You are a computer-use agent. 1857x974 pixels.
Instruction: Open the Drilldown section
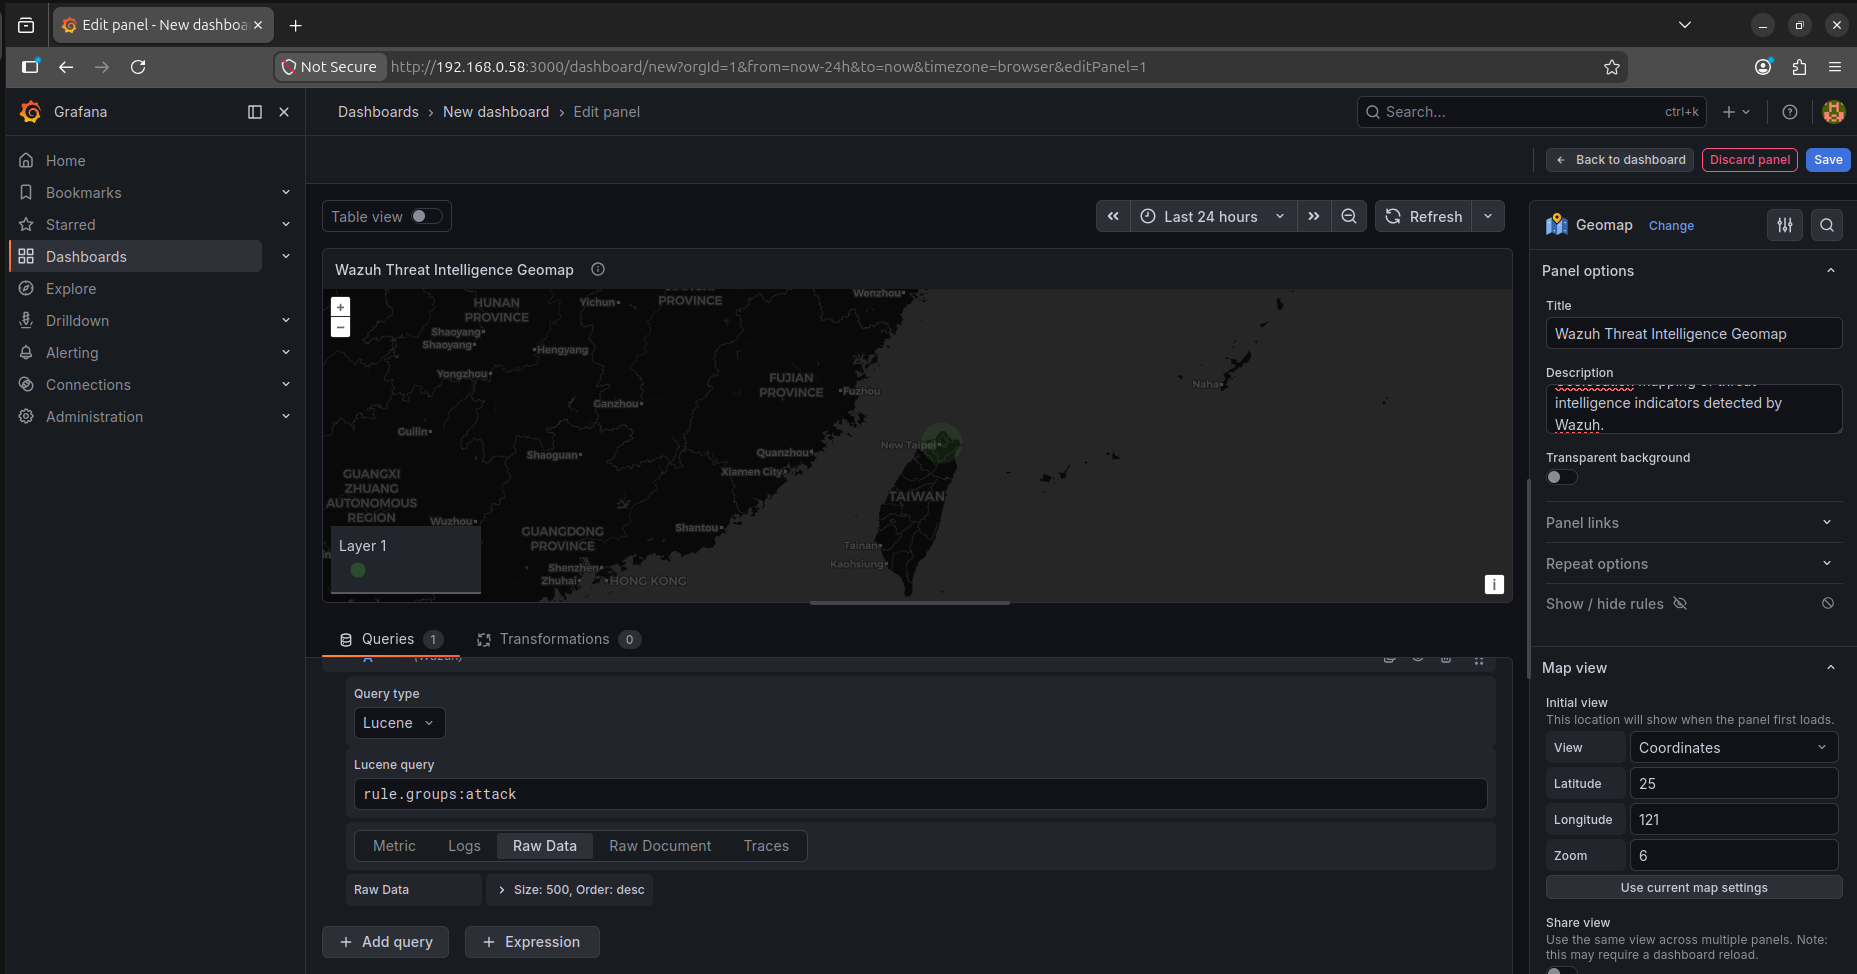click(78, 321)
